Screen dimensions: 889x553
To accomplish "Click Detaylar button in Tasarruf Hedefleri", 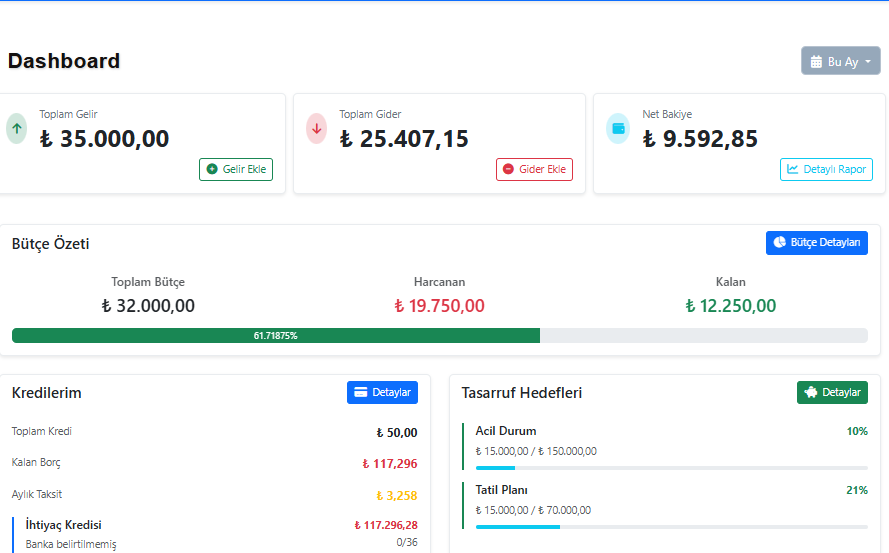I will pyautogui.click(x=832, y=392).
